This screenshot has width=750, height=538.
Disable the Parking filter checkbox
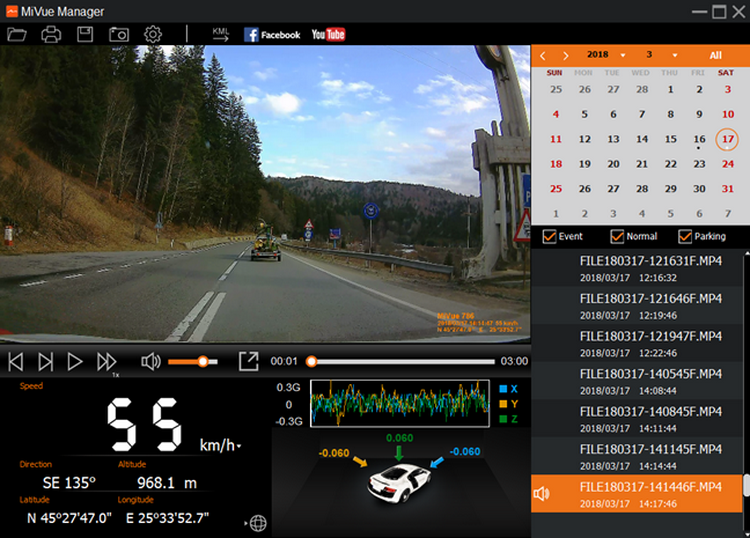(685, 237)
